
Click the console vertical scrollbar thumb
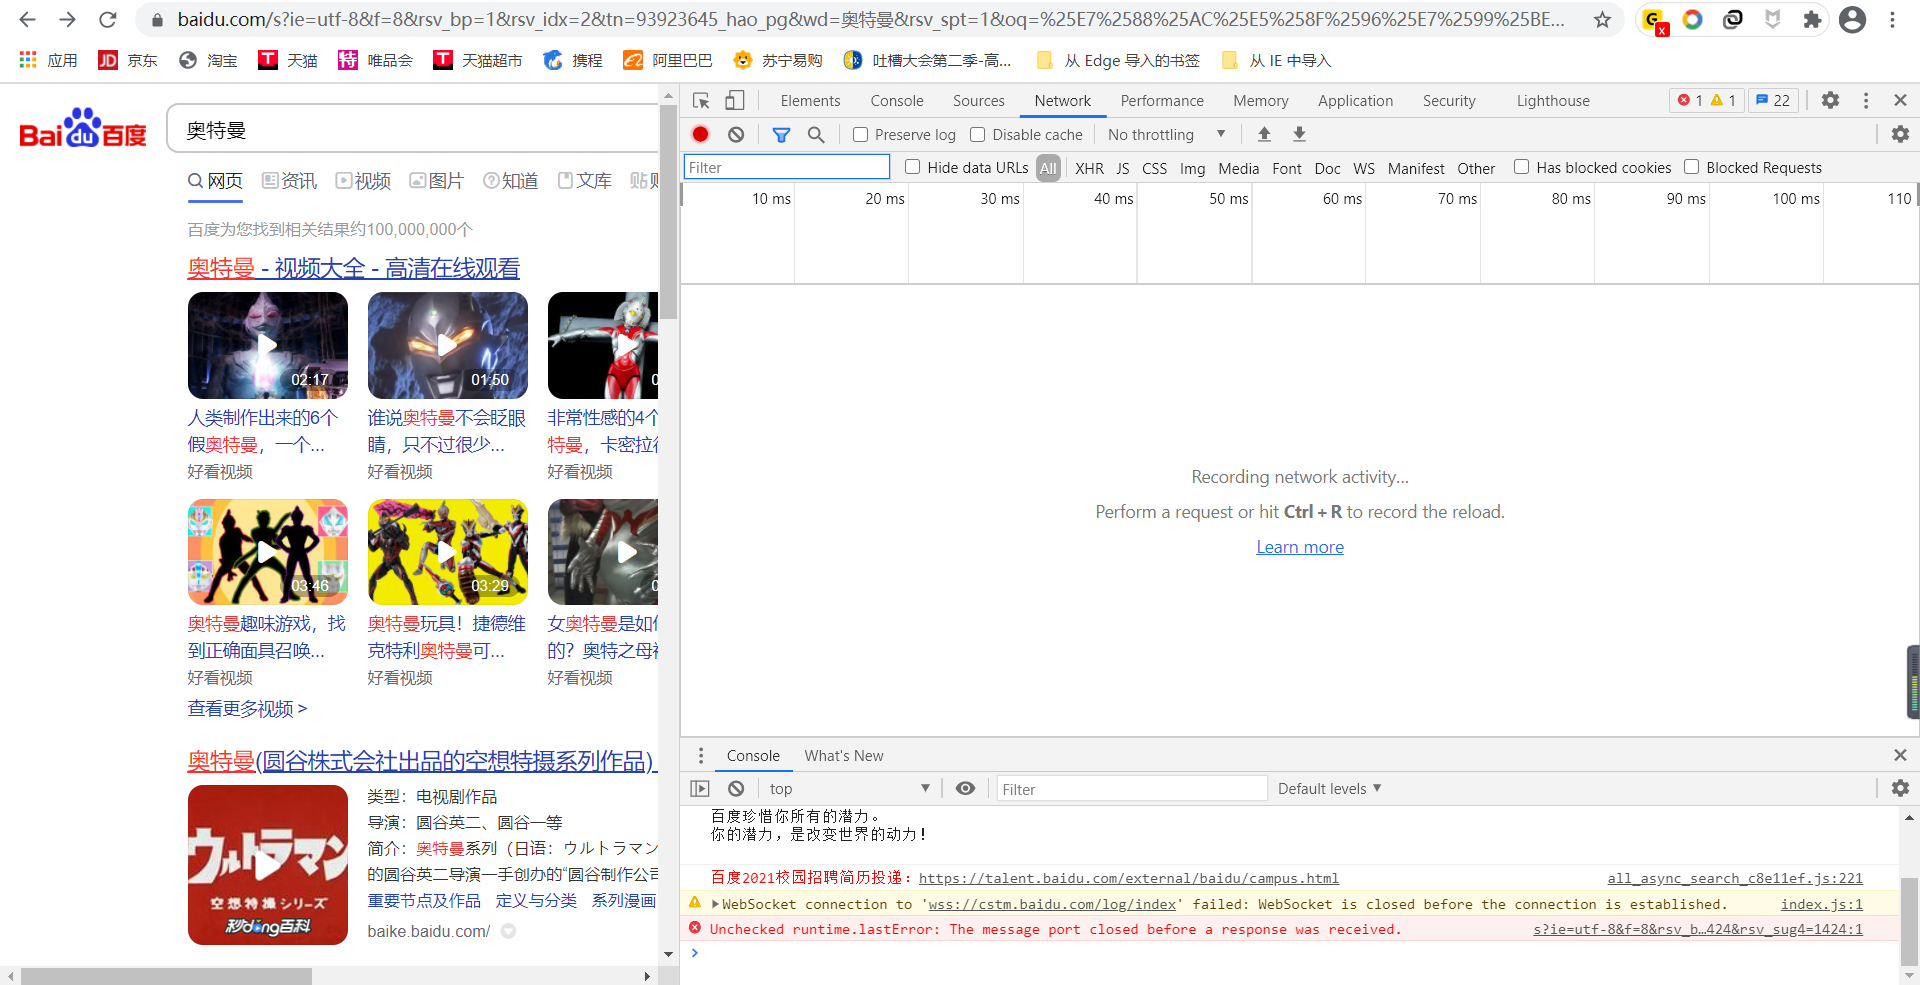1909,920
